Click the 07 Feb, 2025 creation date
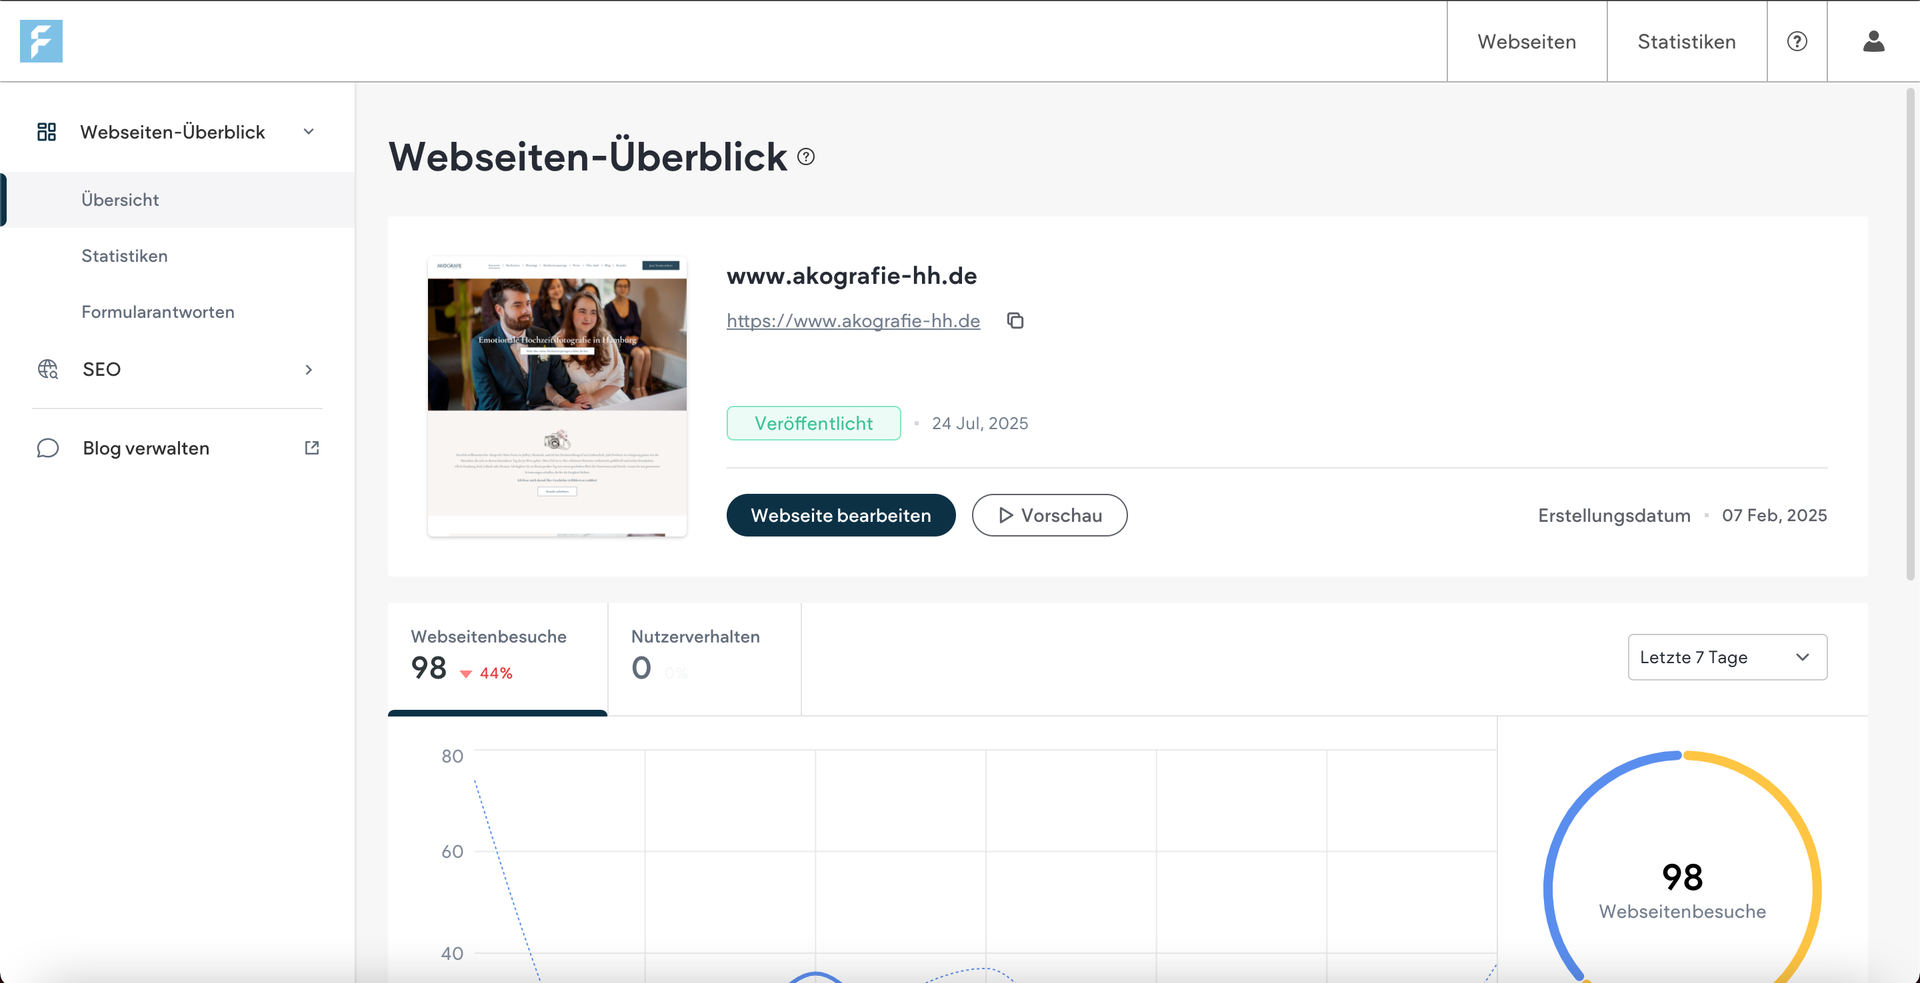Screen dimensions: 1920x983 pos(1774,516)
